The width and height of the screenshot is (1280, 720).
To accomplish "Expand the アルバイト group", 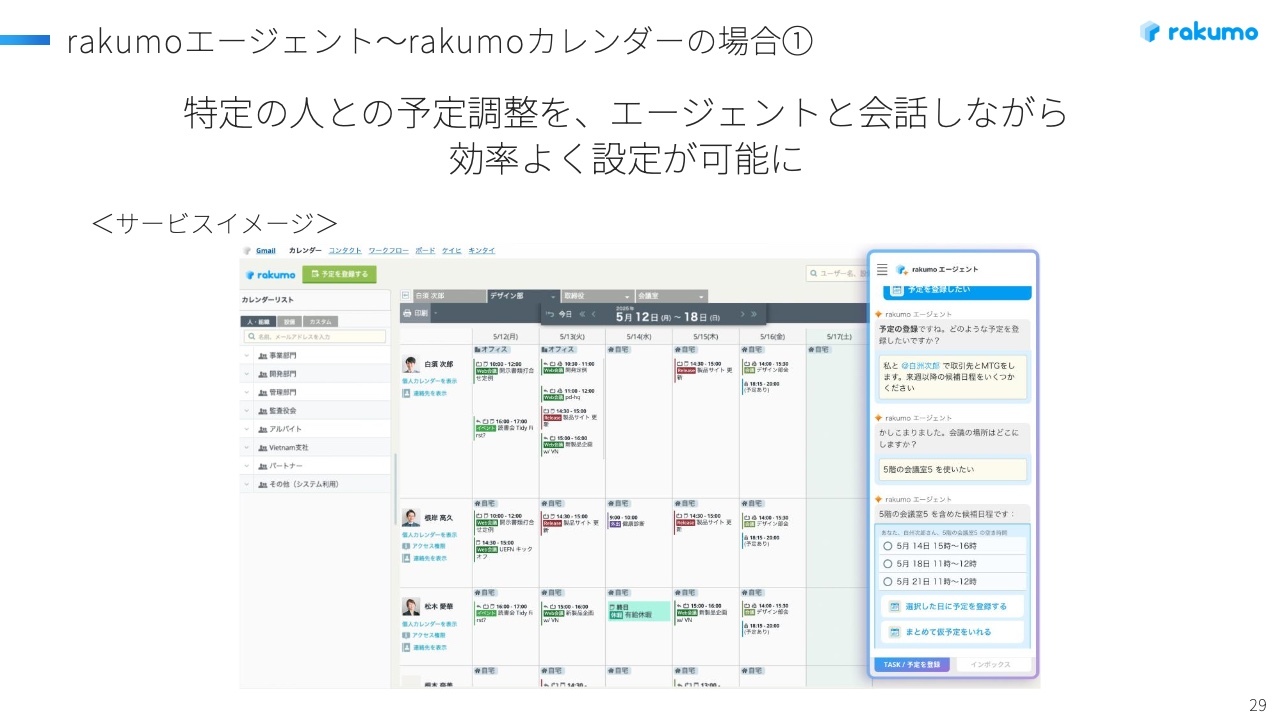I will click(x=247, y=429).
